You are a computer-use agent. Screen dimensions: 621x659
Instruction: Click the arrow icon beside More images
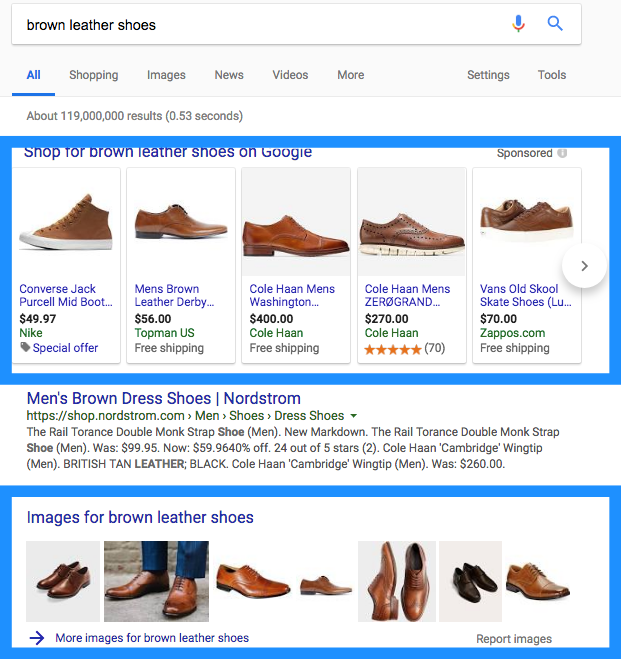pyautogui.click(x=37, y=638)
